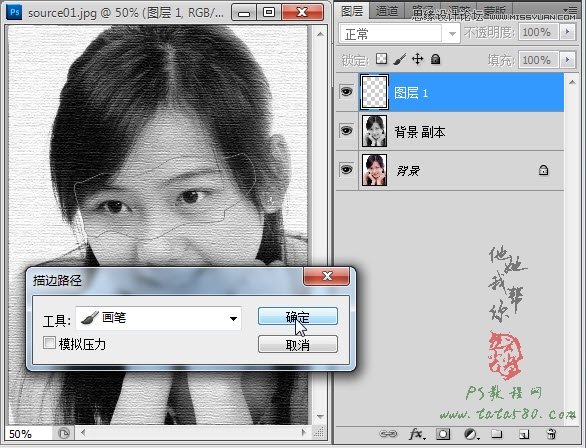Click the lock image pixels brush icon
Image resolution: width=586 pixels, height=448 pixels.
pyautogui.click(x=400, y=59)
